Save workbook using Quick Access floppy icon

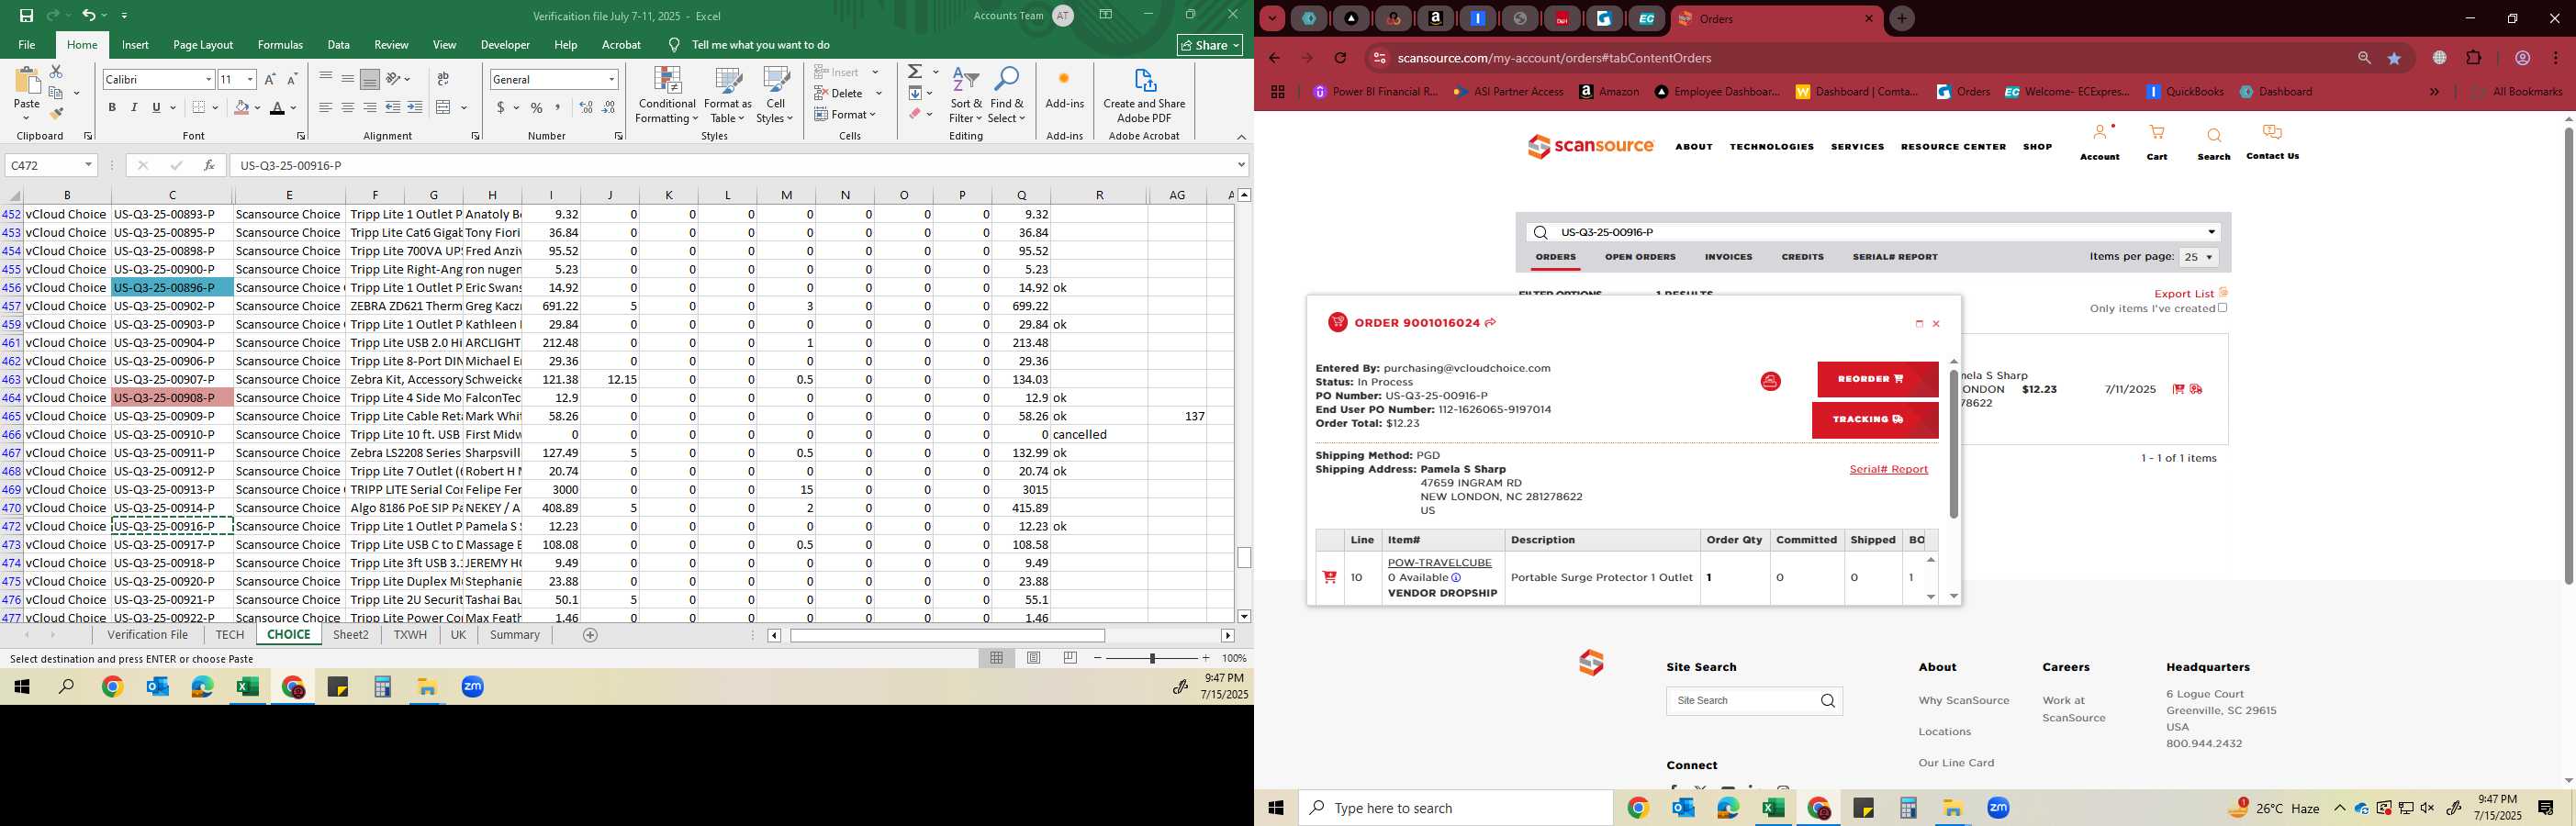coord(26,15)
